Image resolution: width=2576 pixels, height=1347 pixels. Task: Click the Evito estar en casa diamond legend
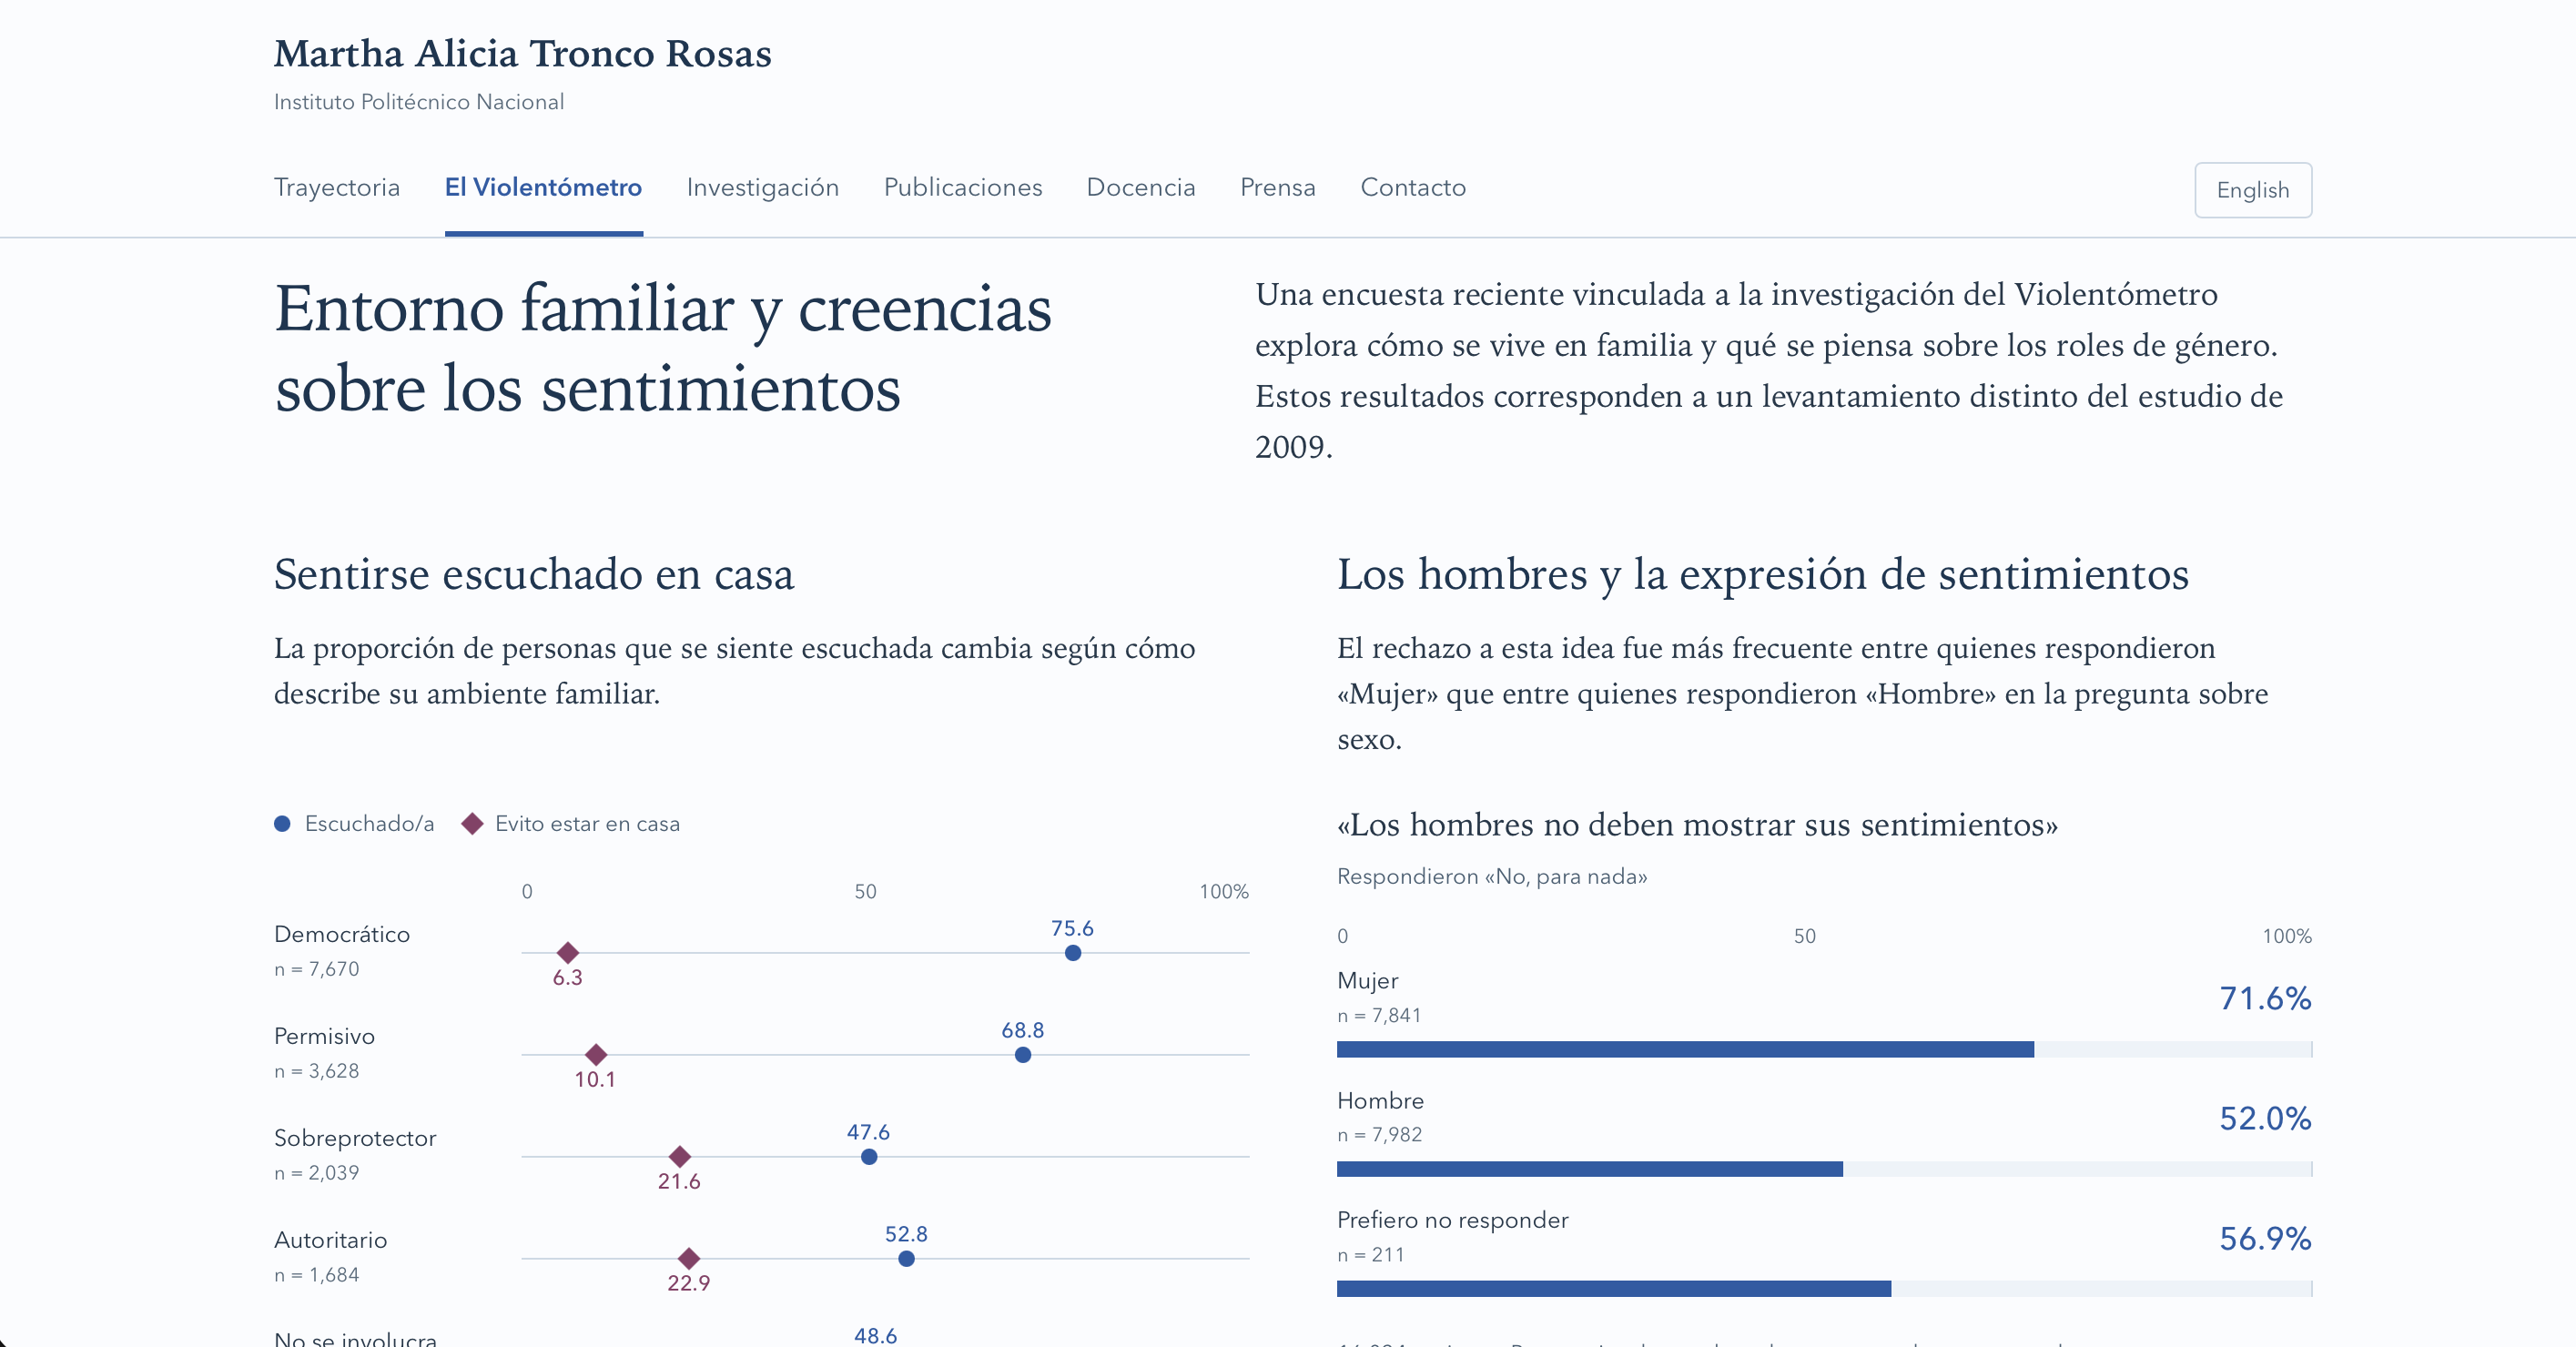coord(472,824)
